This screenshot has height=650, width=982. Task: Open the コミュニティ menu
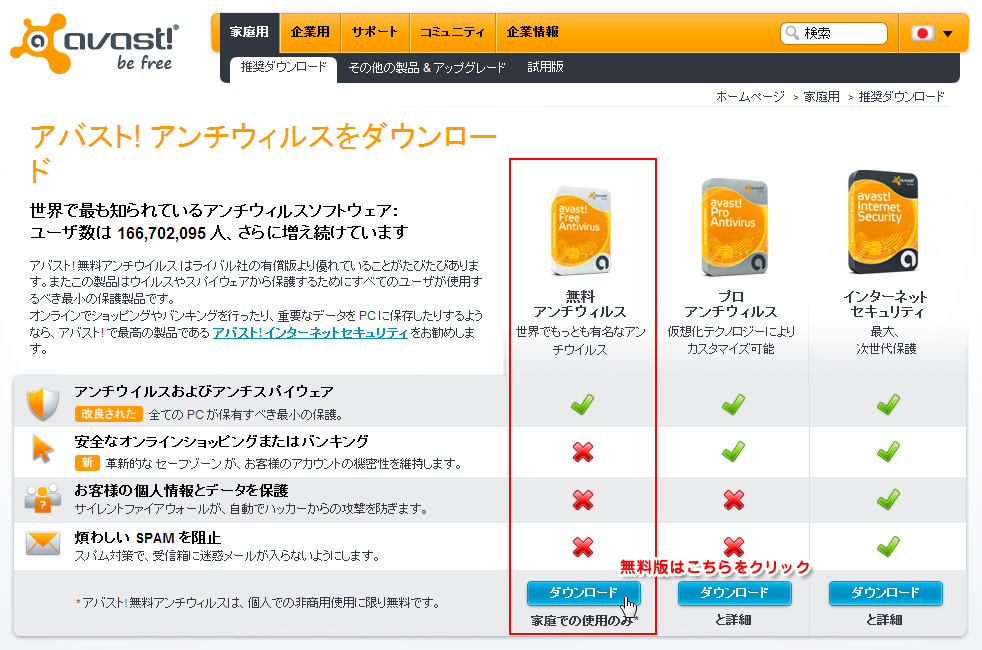[x=452, y=32]
